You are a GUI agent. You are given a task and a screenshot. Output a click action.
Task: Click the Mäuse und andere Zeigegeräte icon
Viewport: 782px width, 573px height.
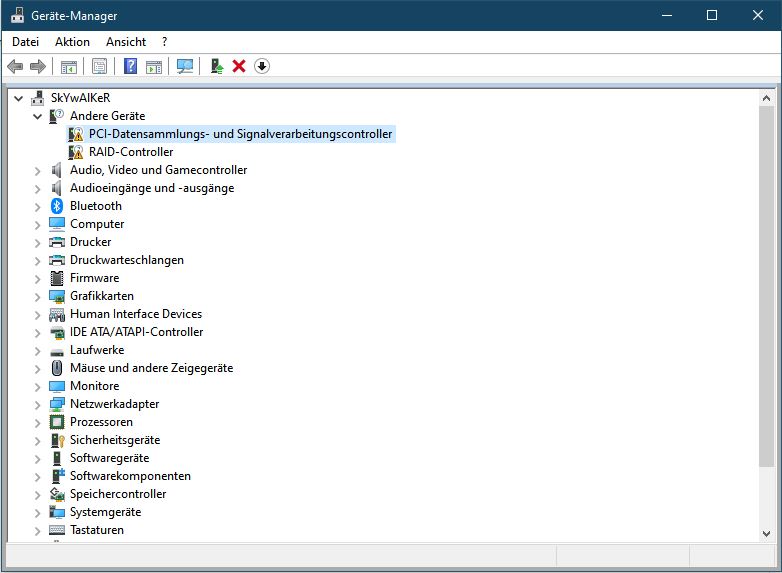(57, 368)
